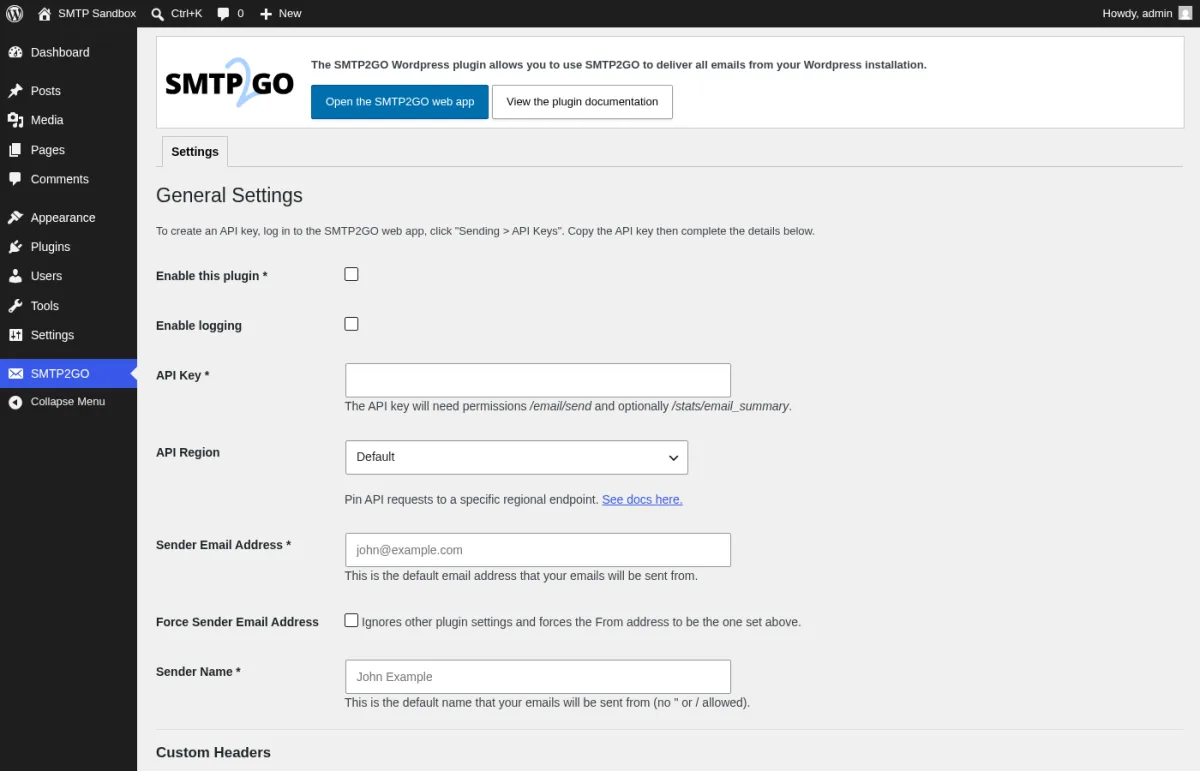This screenshot has width=1200, height=771.
Task: Click the home icon beside SMTP Sandbox
Action: (x=44, y=13)
